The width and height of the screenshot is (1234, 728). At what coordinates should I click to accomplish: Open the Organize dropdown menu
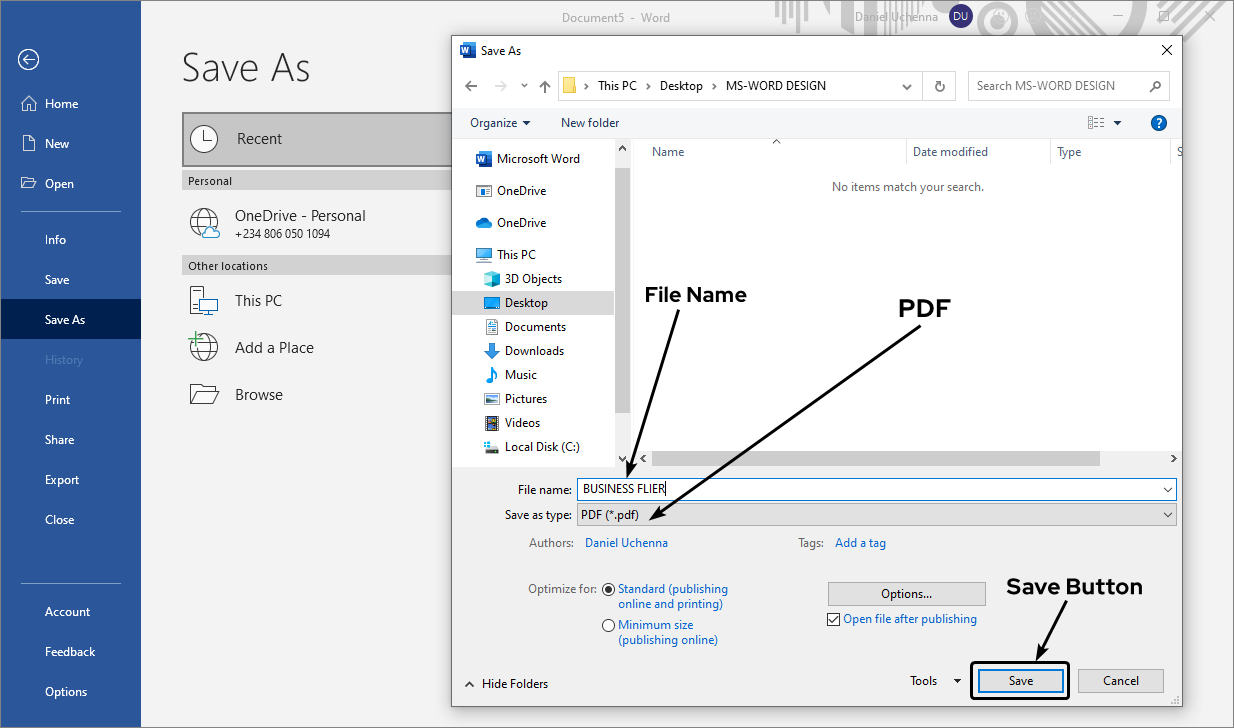click(x=500, y=123)
